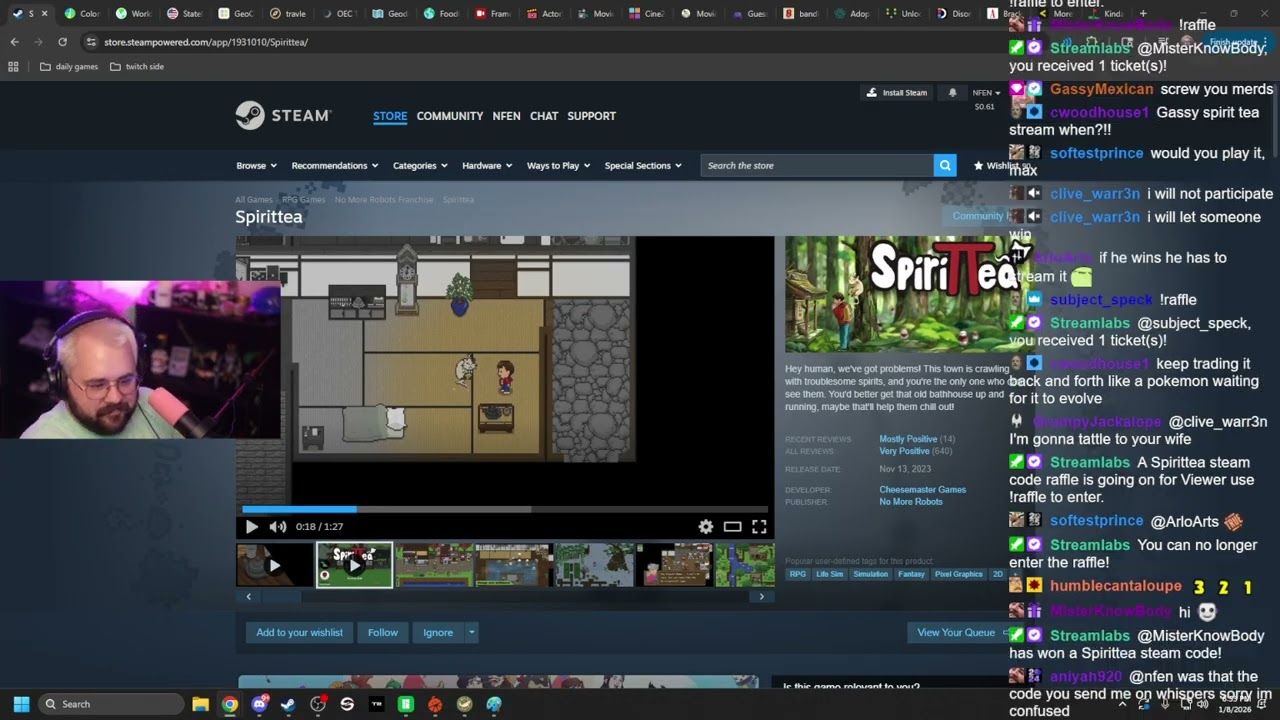The width and height of the screenshot is (1280, 720).
Task: Open the STORE menu
Action: point(390,116)
